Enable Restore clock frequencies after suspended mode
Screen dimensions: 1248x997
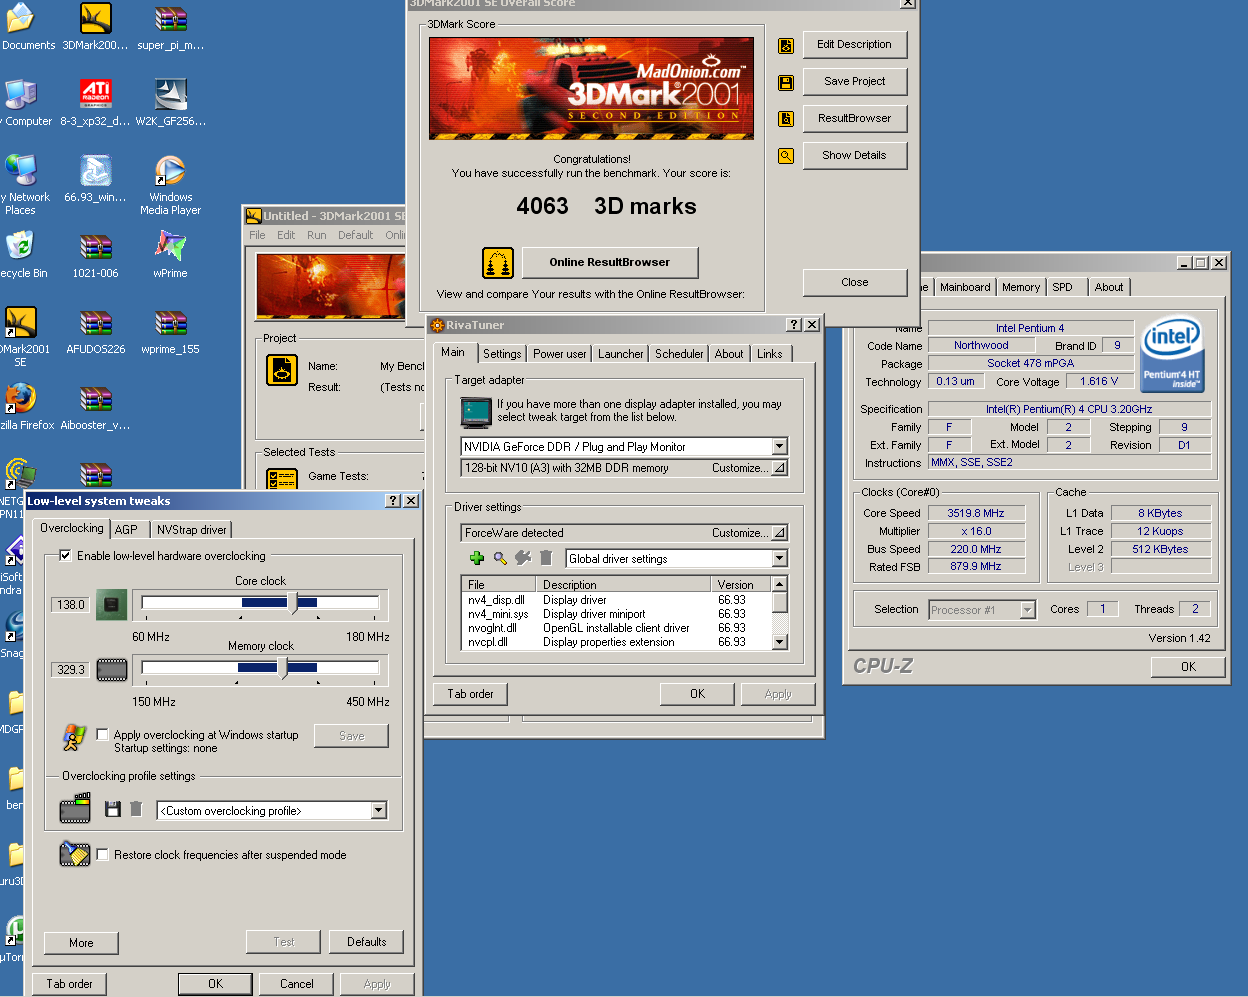[x=102, y=855]
